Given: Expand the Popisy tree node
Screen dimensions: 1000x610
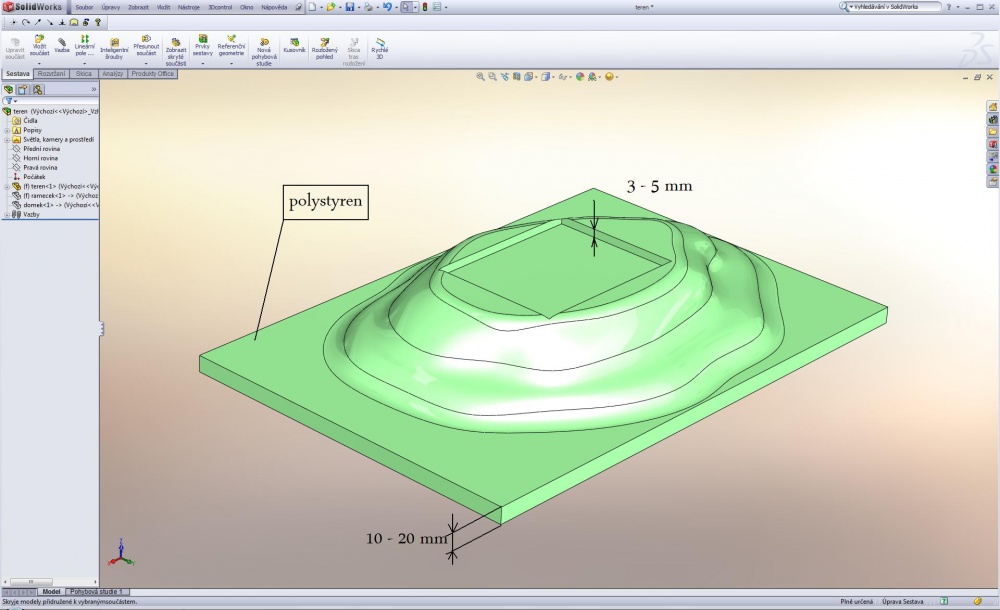Looking at the screenshot, I should pyautogui.click(x=7, y=130).
